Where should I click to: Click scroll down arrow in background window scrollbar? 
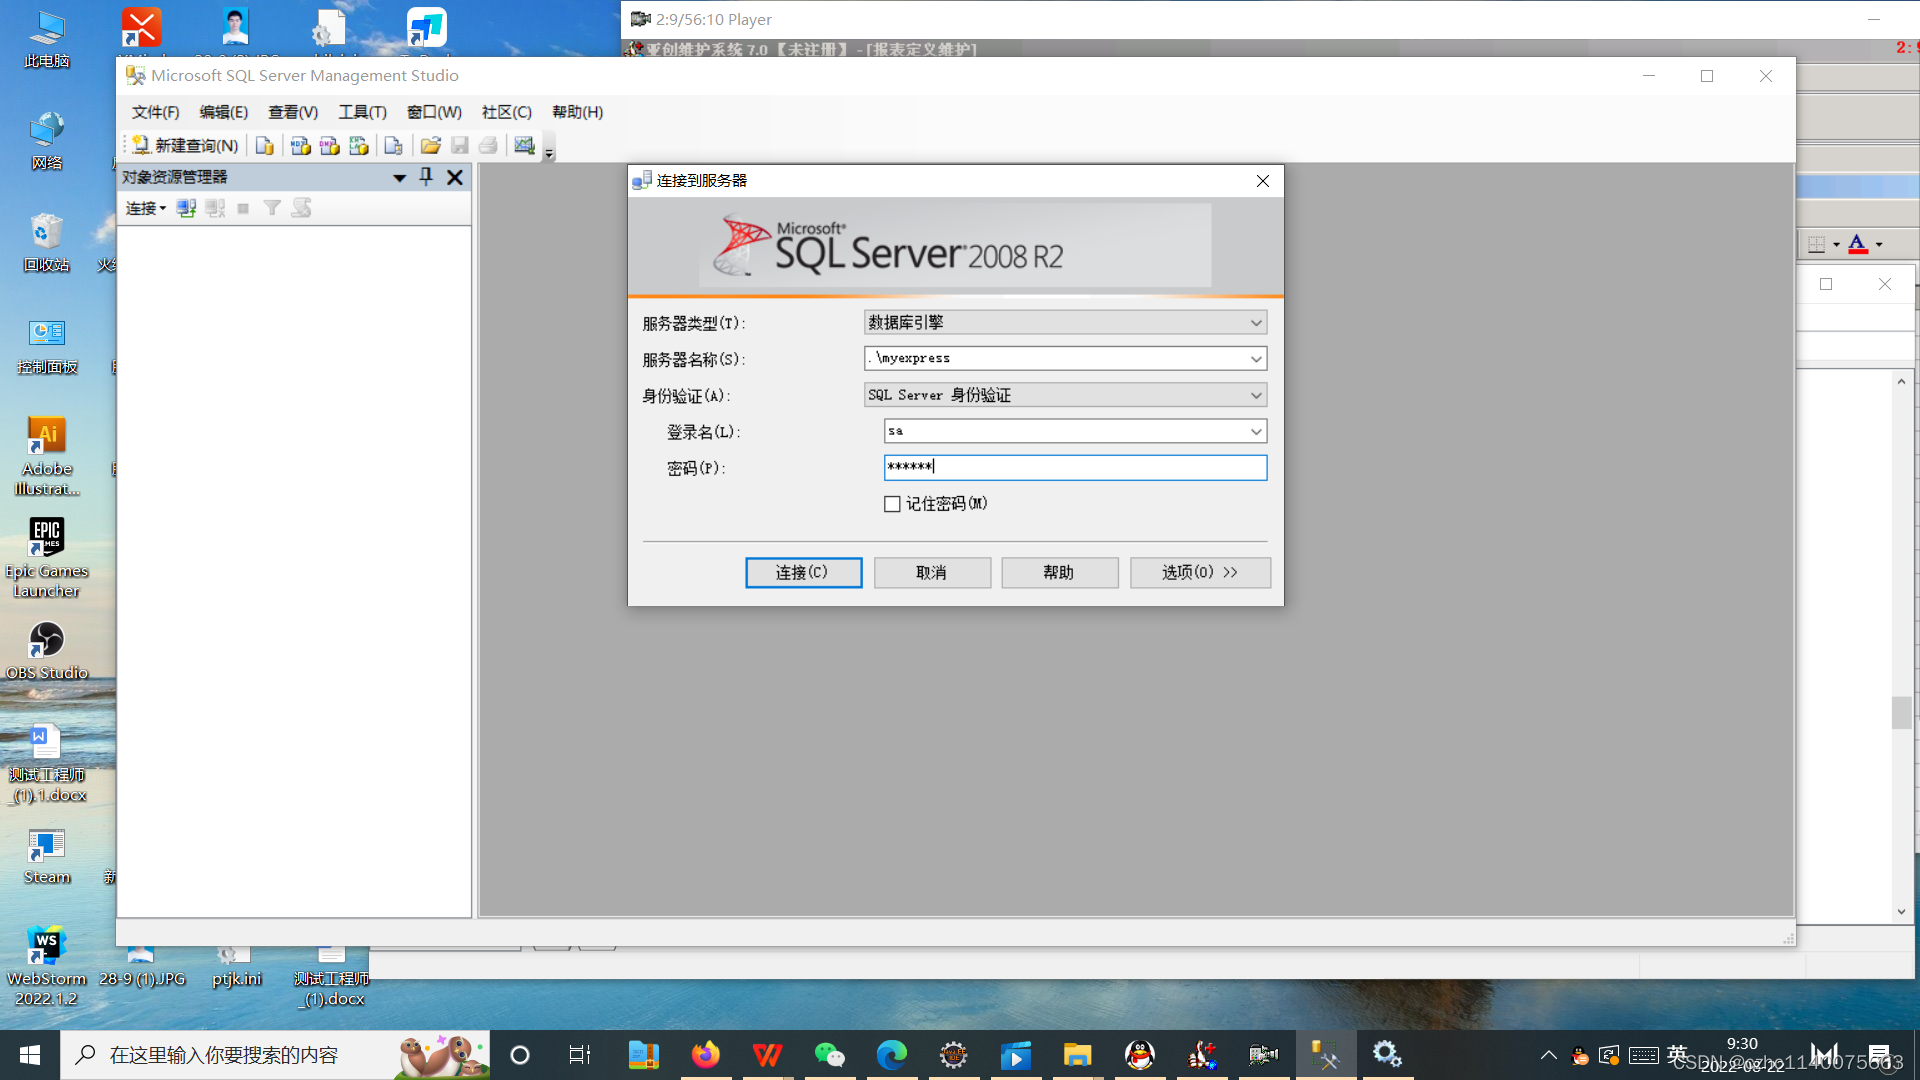[x=1902, y=912]
